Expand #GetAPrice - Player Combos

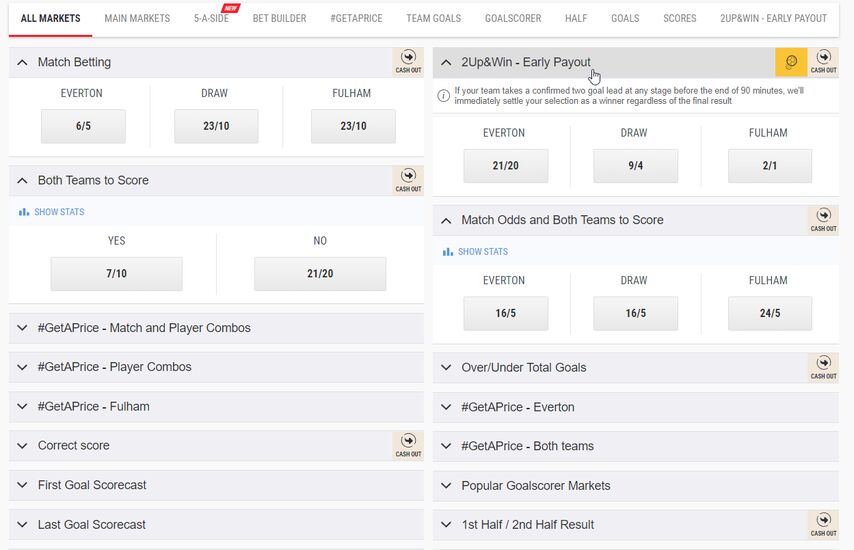point(22,367)
